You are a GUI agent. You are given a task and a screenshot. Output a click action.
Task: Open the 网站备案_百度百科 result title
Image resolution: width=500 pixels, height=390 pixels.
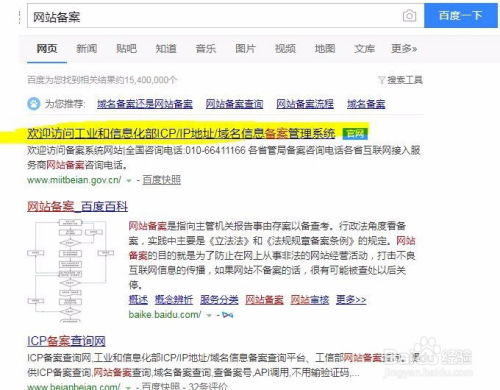pyautogui.click(x=77, y=206)
